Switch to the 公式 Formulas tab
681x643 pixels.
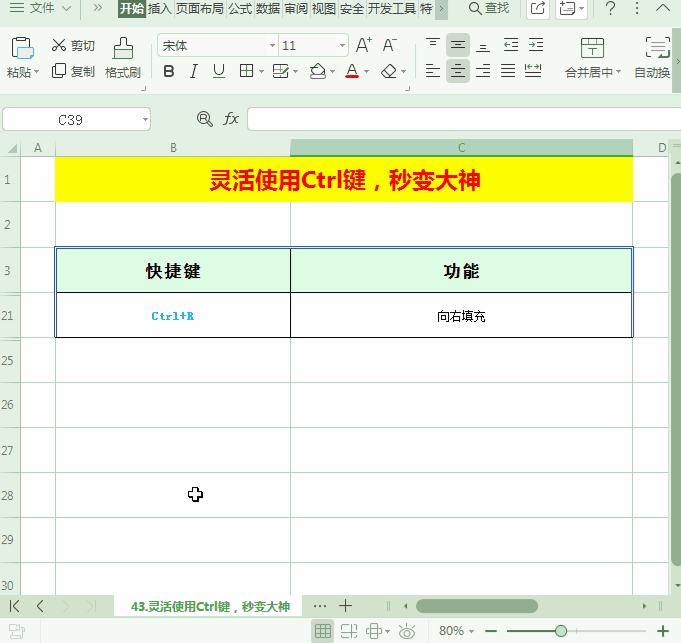(x=240, y=9)
